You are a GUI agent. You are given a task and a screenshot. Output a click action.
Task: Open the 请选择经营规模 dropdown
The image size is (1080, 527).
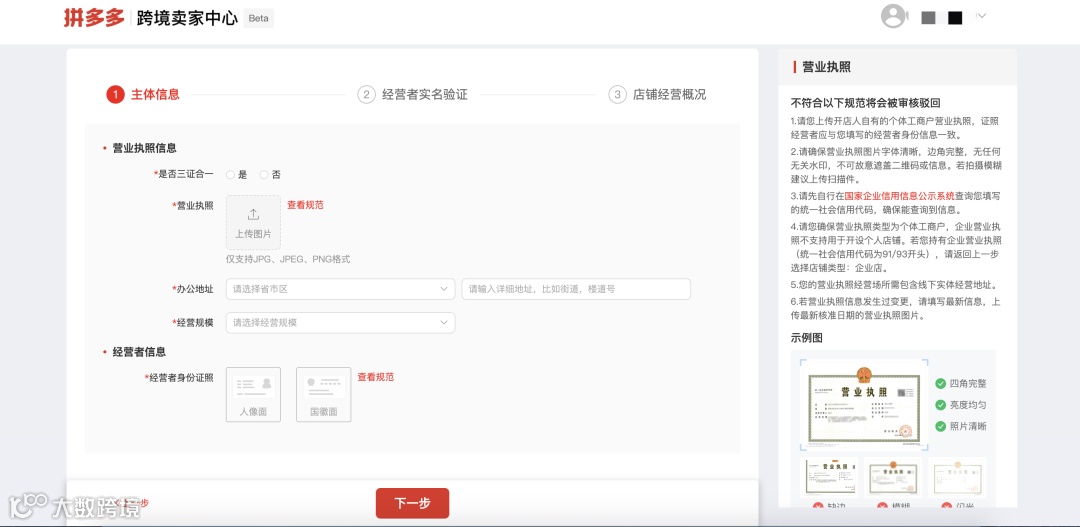pyautogui.click(x=340, y=322)
